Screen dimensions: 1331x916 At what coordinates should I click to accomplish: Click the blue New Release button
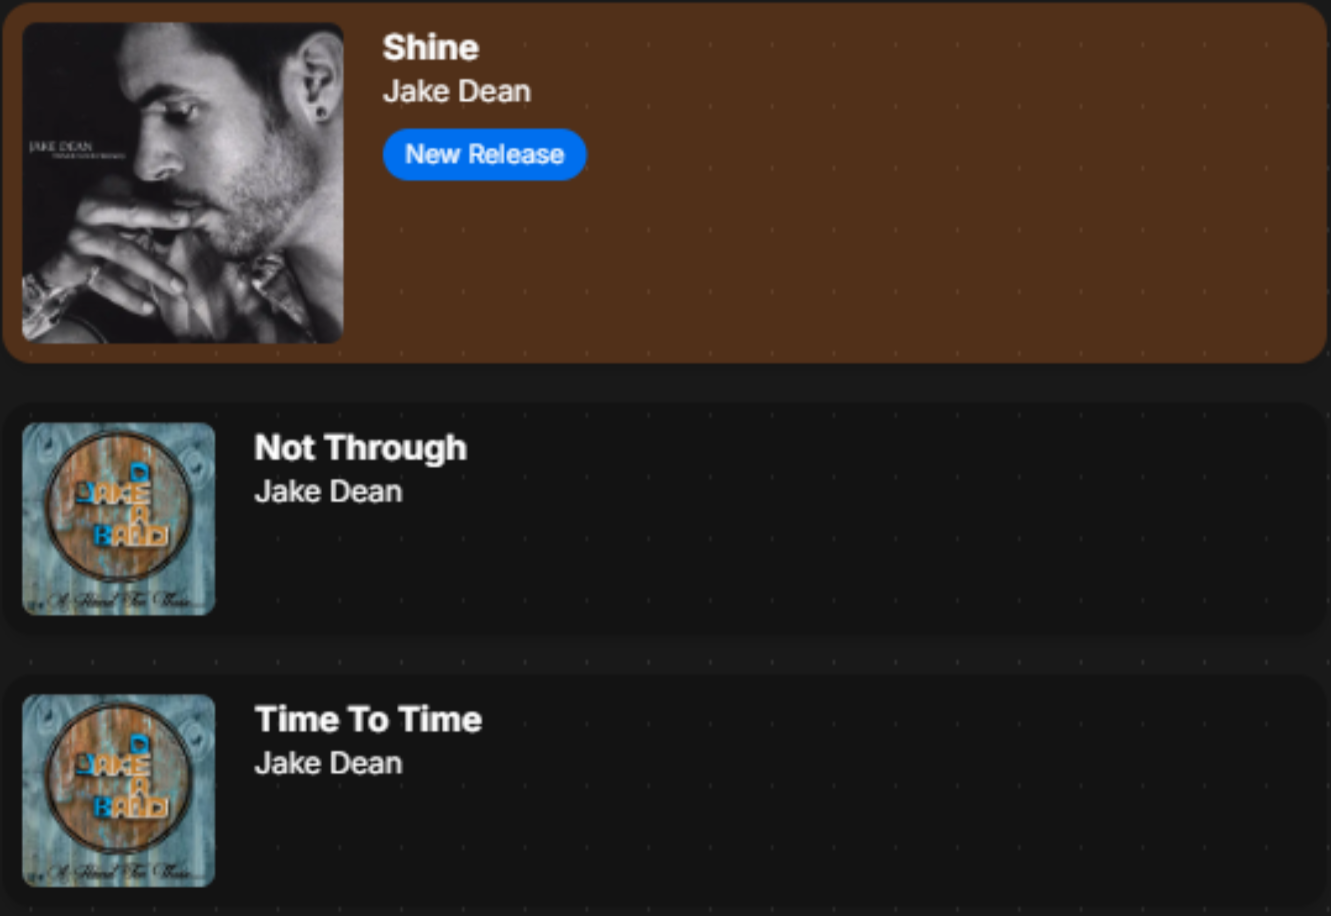484,154
